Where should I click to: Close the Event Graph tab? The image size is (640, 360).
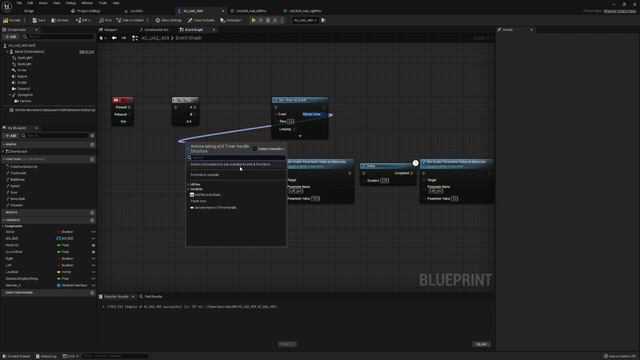tap(213, 30)
